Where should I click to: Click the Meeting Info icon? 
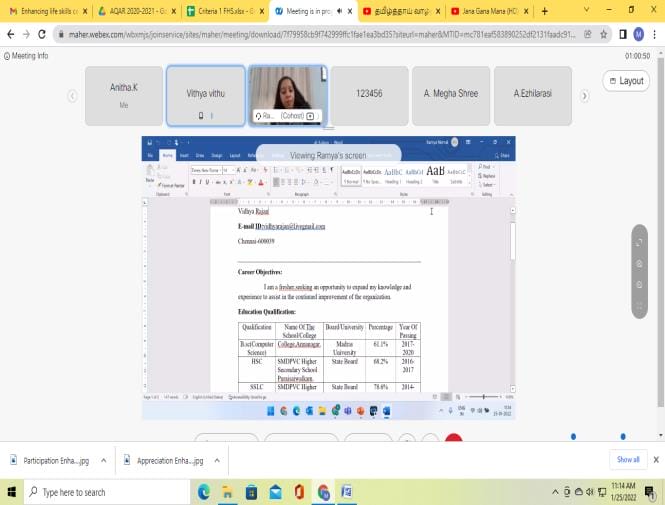(8, 56)
